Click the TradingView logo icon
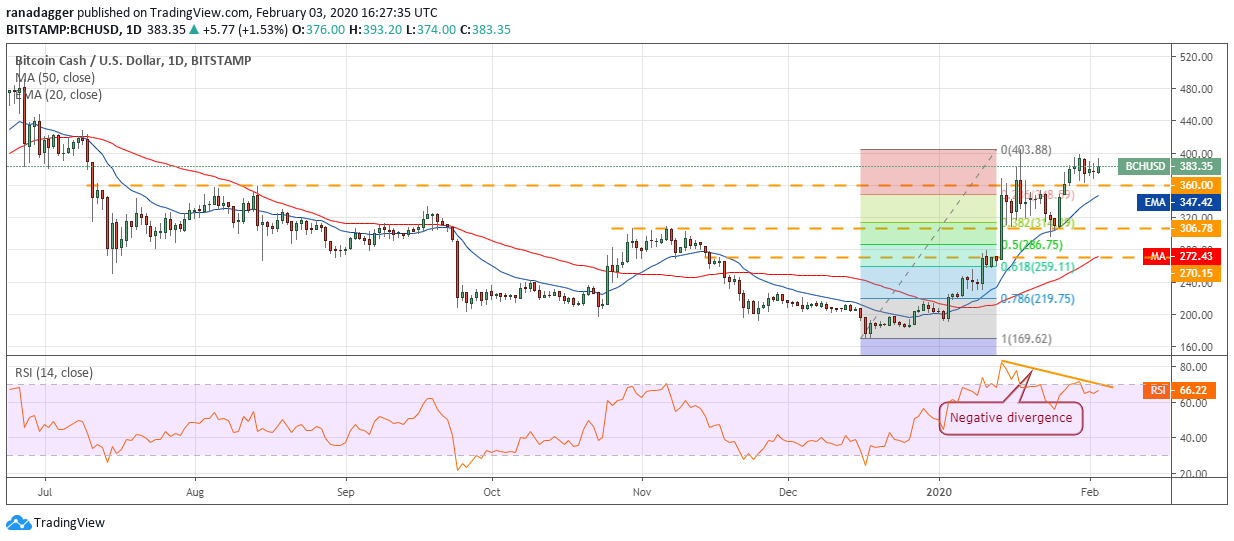Screen dimensions: 1234x541 coord(18,522)
